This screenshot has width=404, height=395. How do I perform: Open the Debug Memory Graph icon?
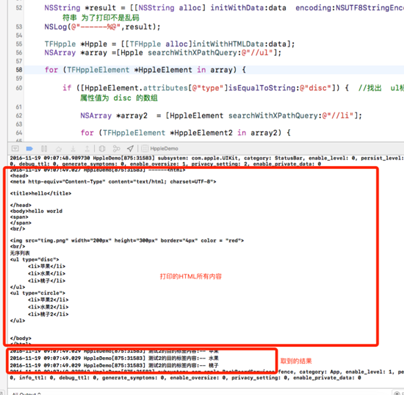click(116, 149)
